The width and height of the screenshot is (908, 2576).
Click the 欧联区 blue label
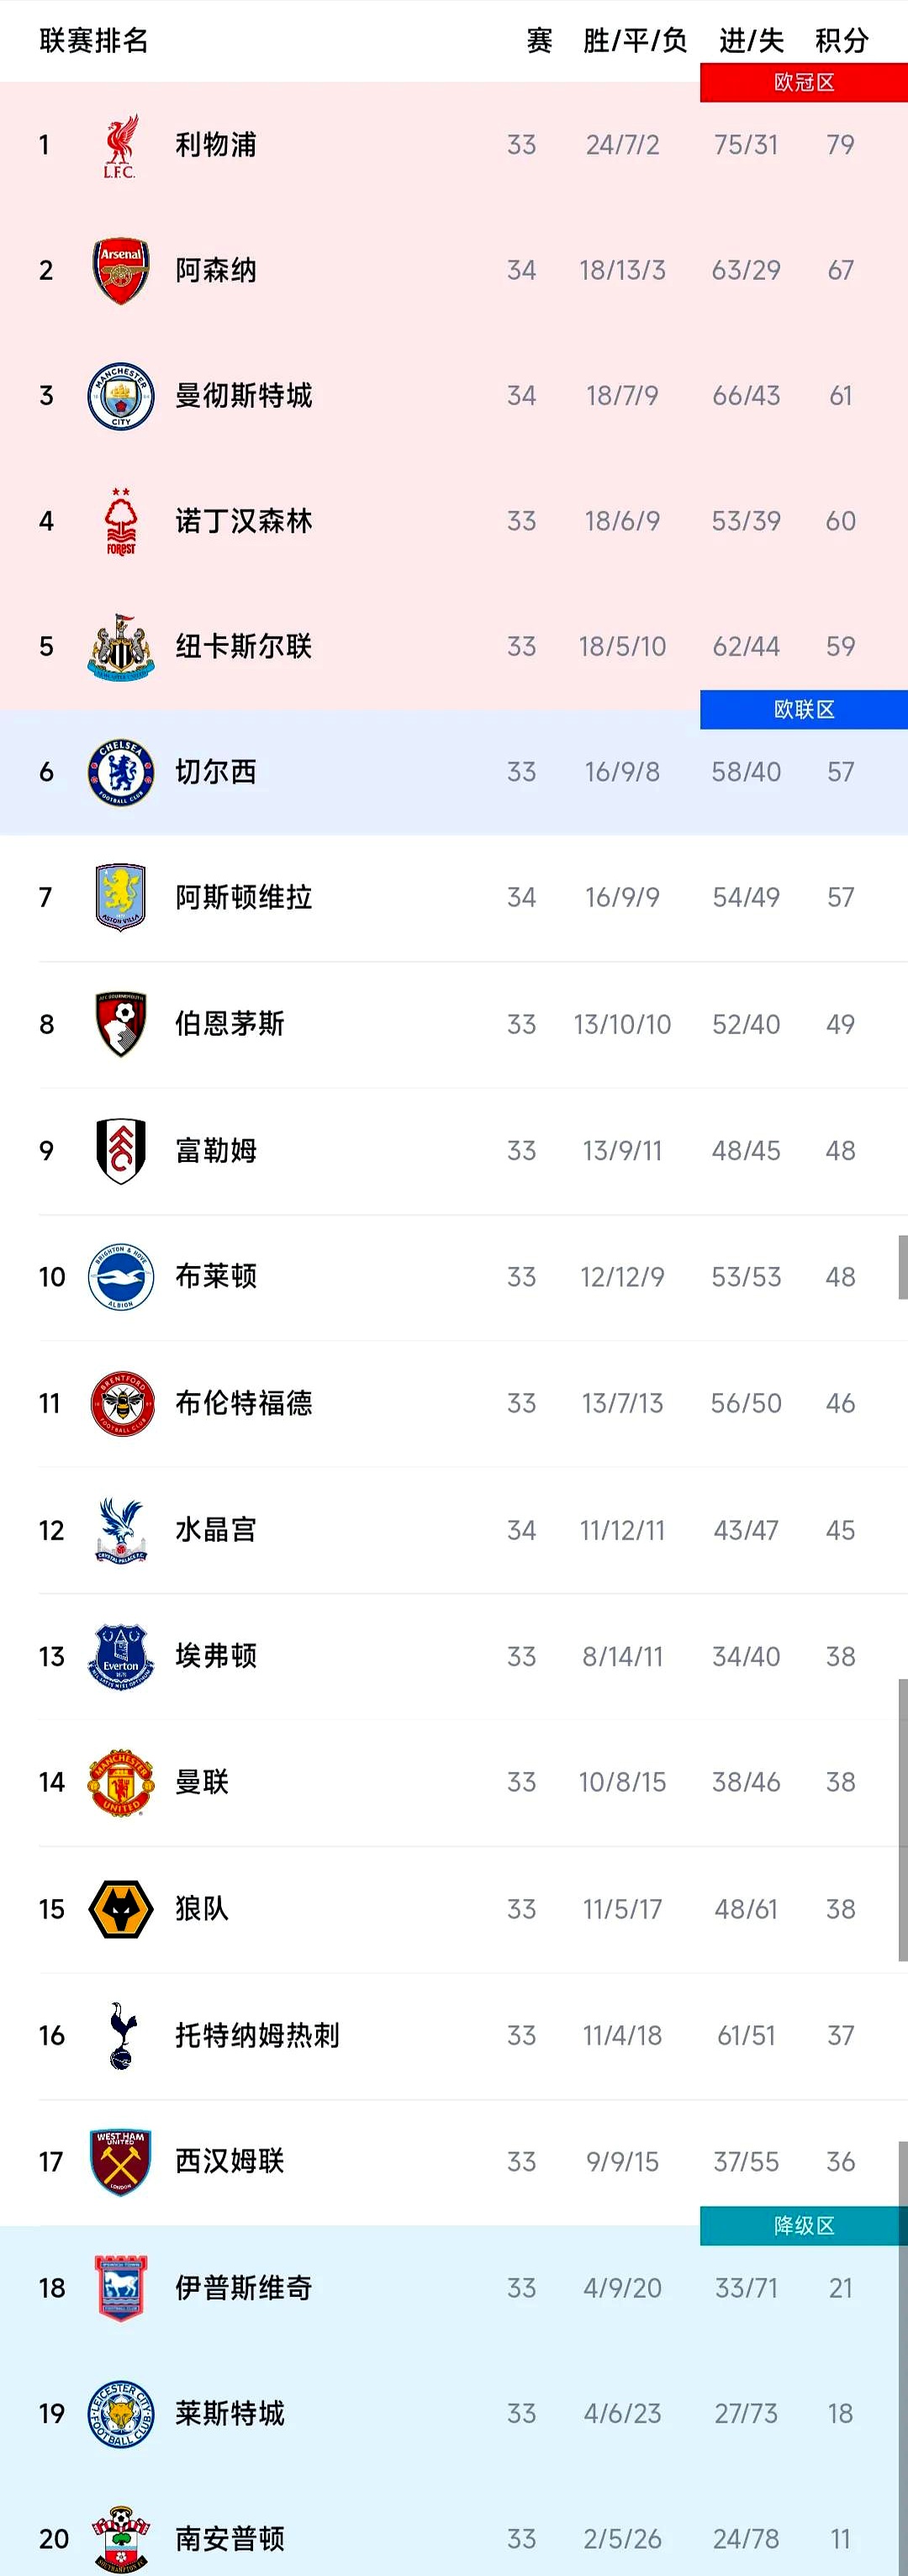(803, 710)
